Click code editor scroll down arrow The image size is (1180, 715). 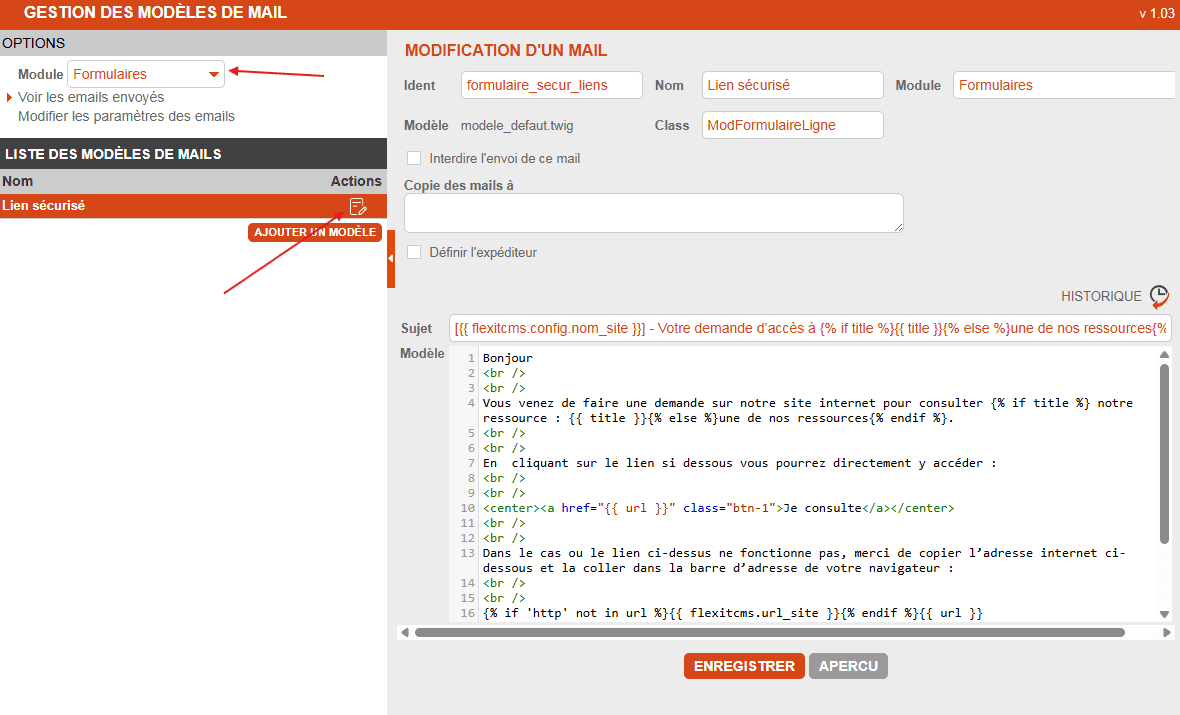click(x=1164, y=613)
